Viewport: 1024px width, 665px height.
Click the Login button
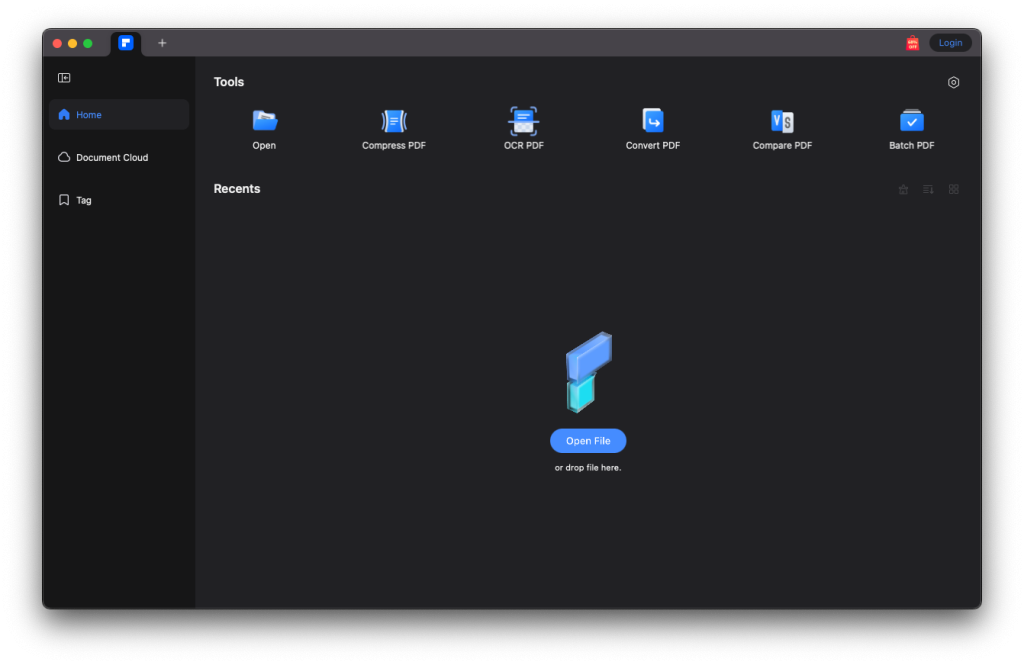(949, 42)
